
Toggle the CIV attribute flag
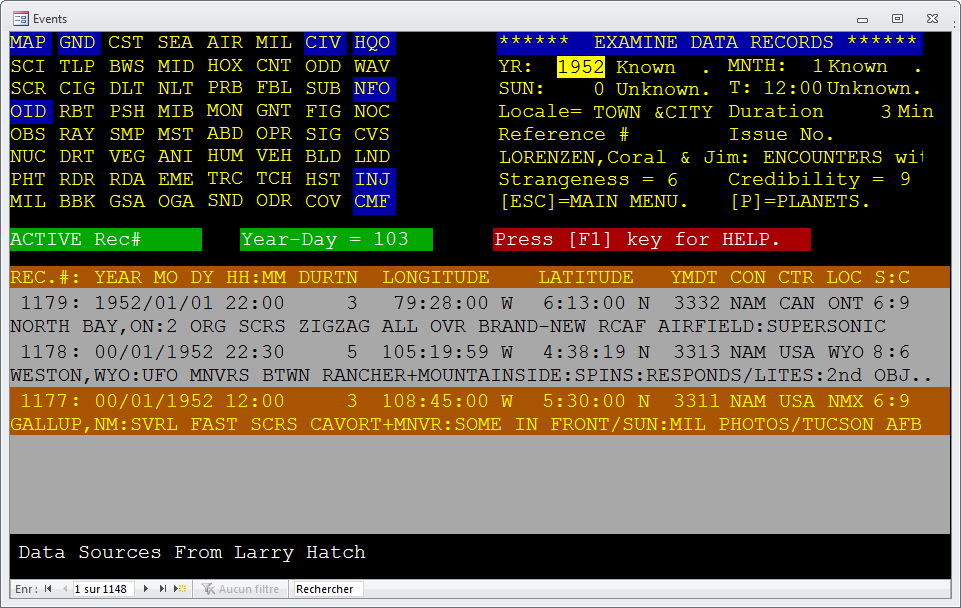(x=323, y=43)
